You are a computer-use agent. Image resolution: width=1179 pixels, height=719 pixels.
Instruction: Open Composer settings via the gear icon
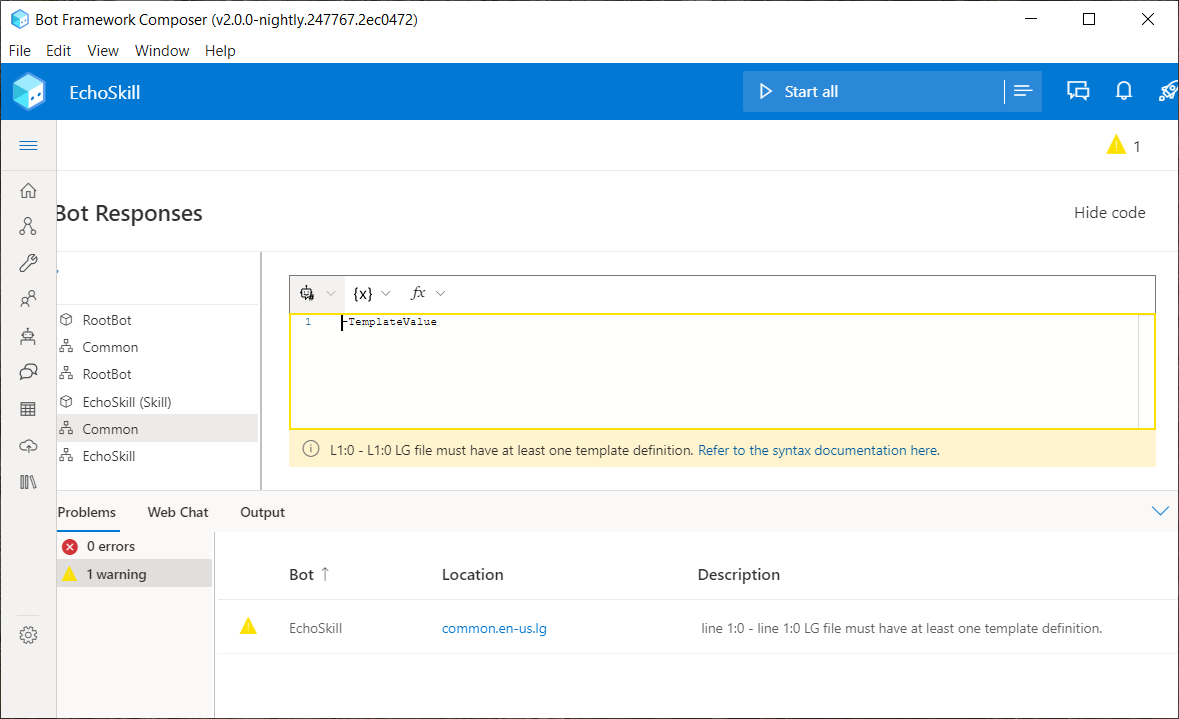[29, 634]
